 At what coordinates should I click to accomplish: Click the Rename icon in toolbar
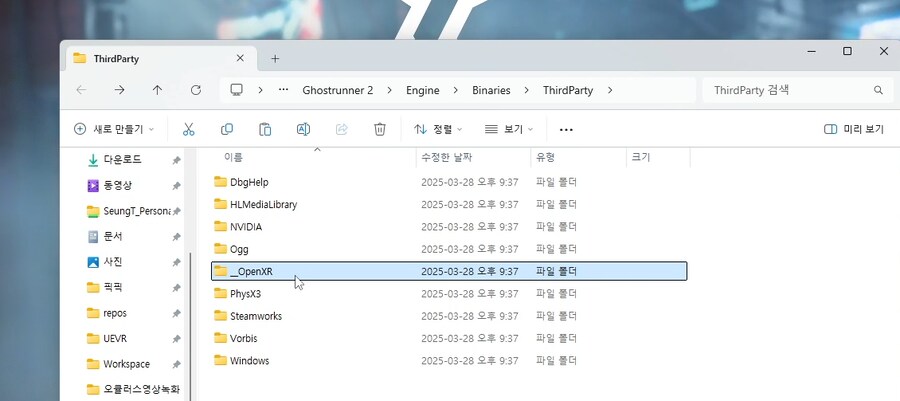[303, 129]
